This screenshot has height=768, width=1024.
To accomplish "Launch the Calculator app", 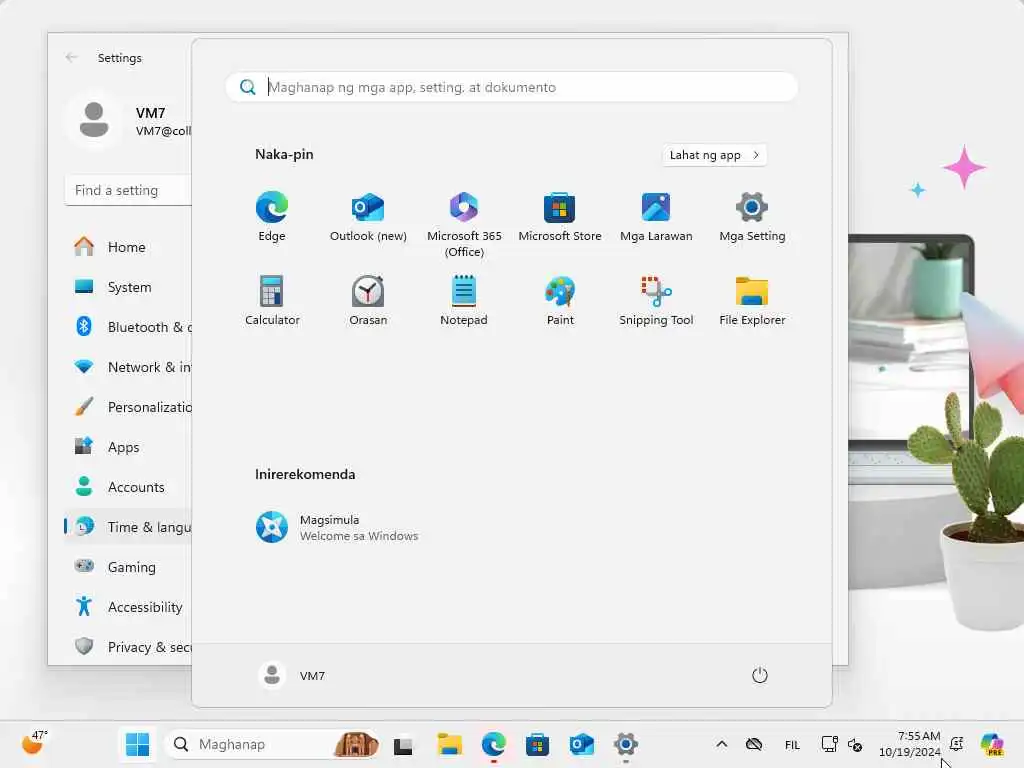I will [272, 300].
